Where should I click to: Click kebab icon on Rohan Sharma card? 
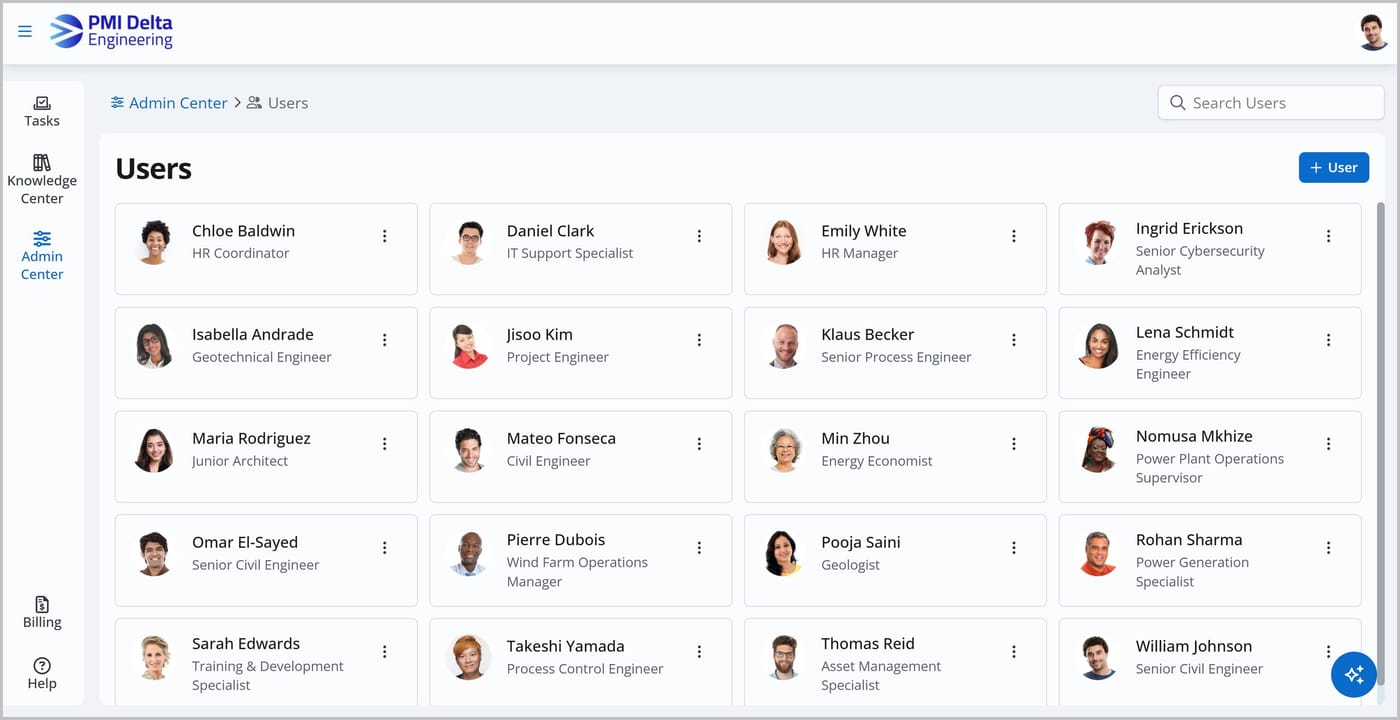[1328, 548]
